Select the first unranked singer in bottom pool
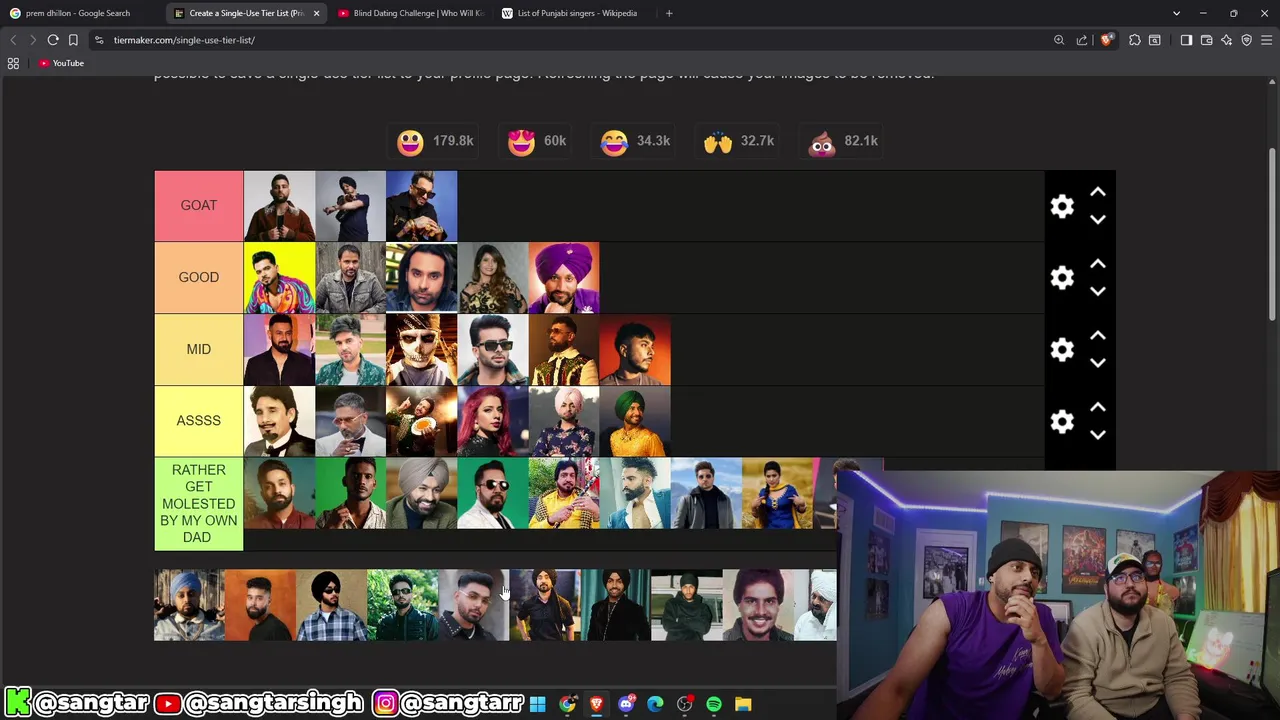 pyautogui.click(x=189, y=605)
